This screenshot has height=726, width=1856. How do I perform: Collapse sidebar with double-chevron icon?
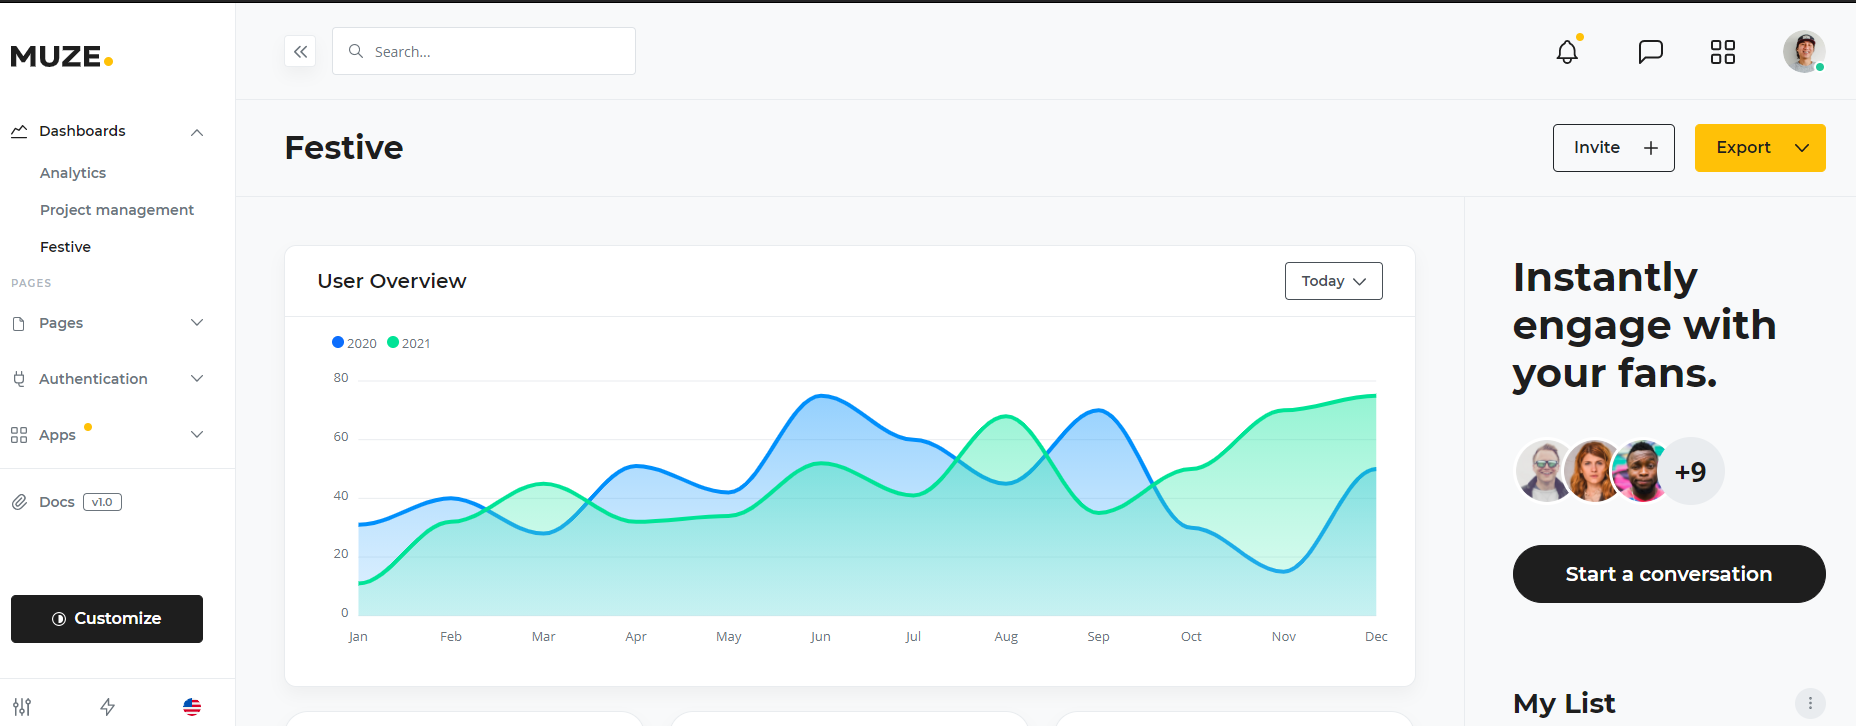tap(300, 52)
